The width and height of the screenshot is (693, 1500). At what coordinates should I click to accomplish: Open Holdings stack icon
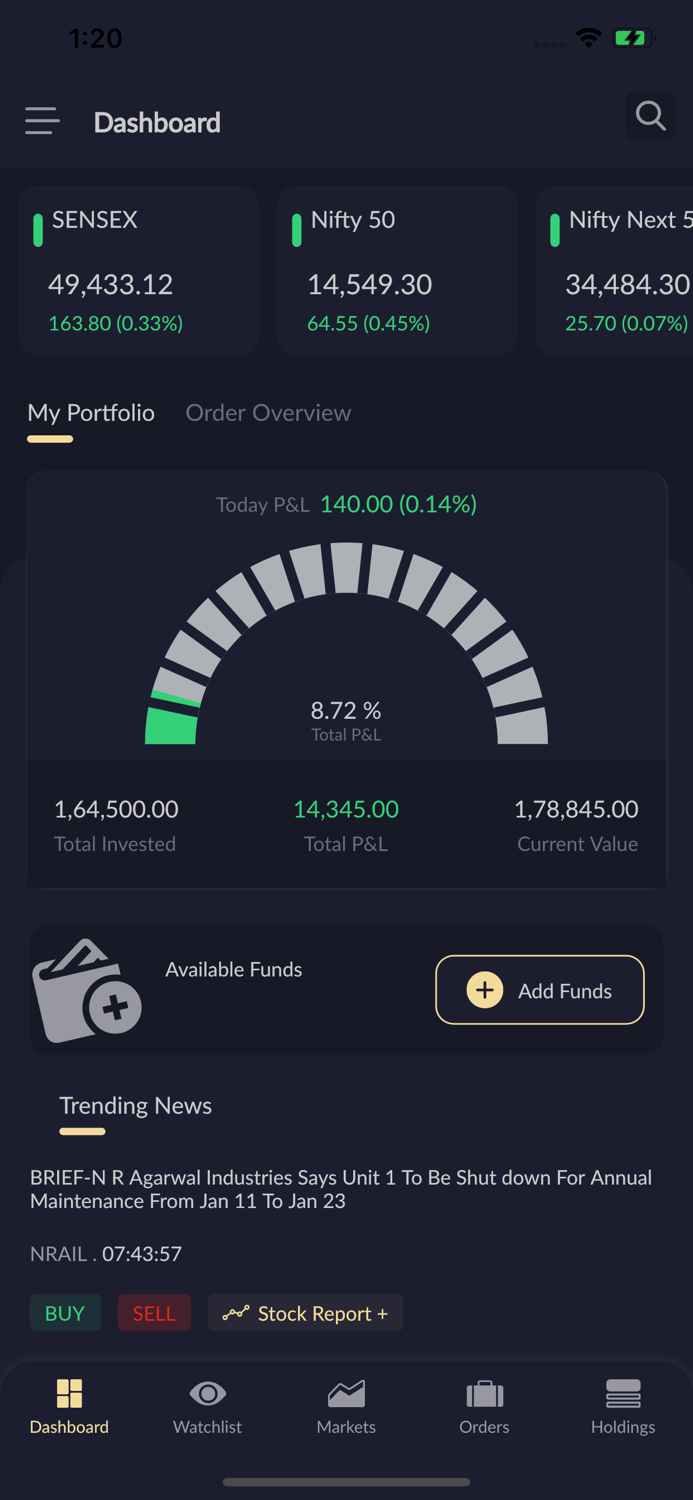(622, 1393)
